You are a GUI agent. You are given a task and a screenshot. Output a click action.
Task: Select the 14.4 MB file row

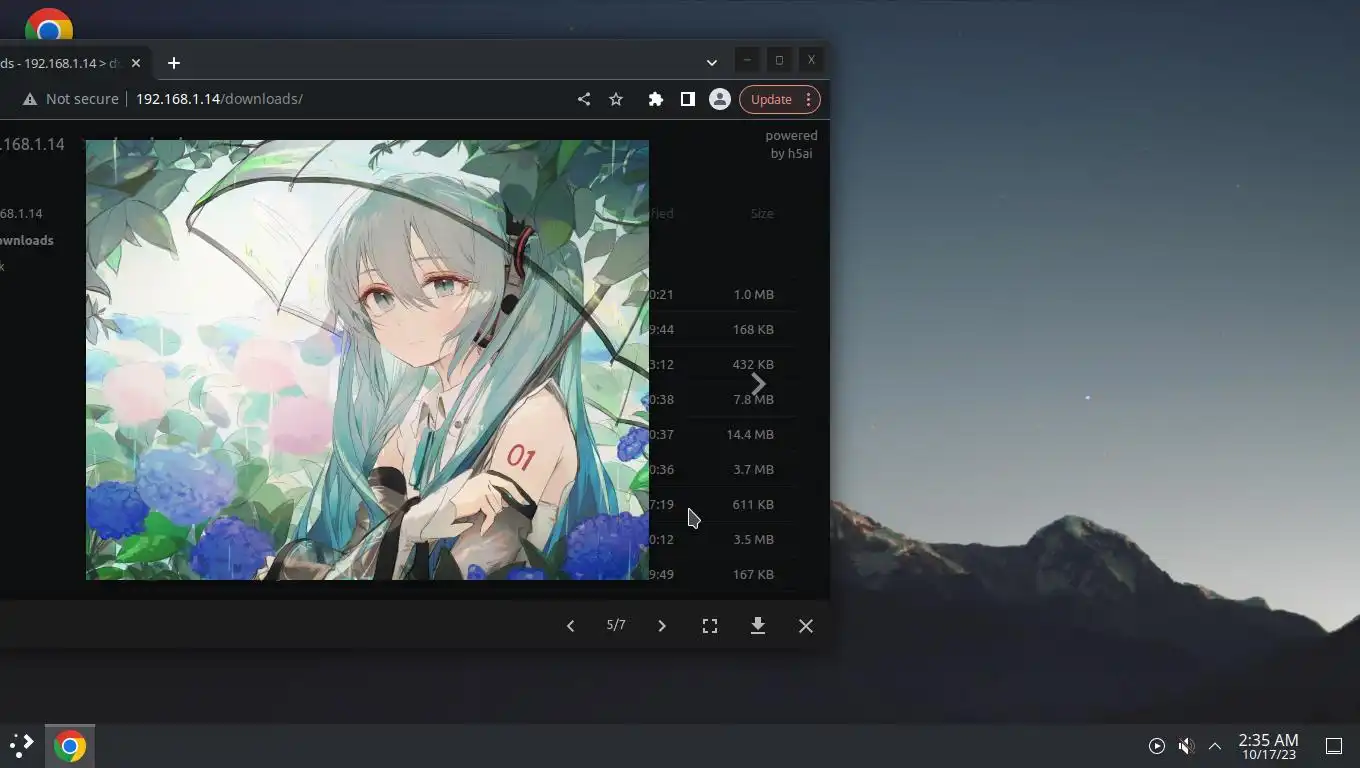coord(722,434)
